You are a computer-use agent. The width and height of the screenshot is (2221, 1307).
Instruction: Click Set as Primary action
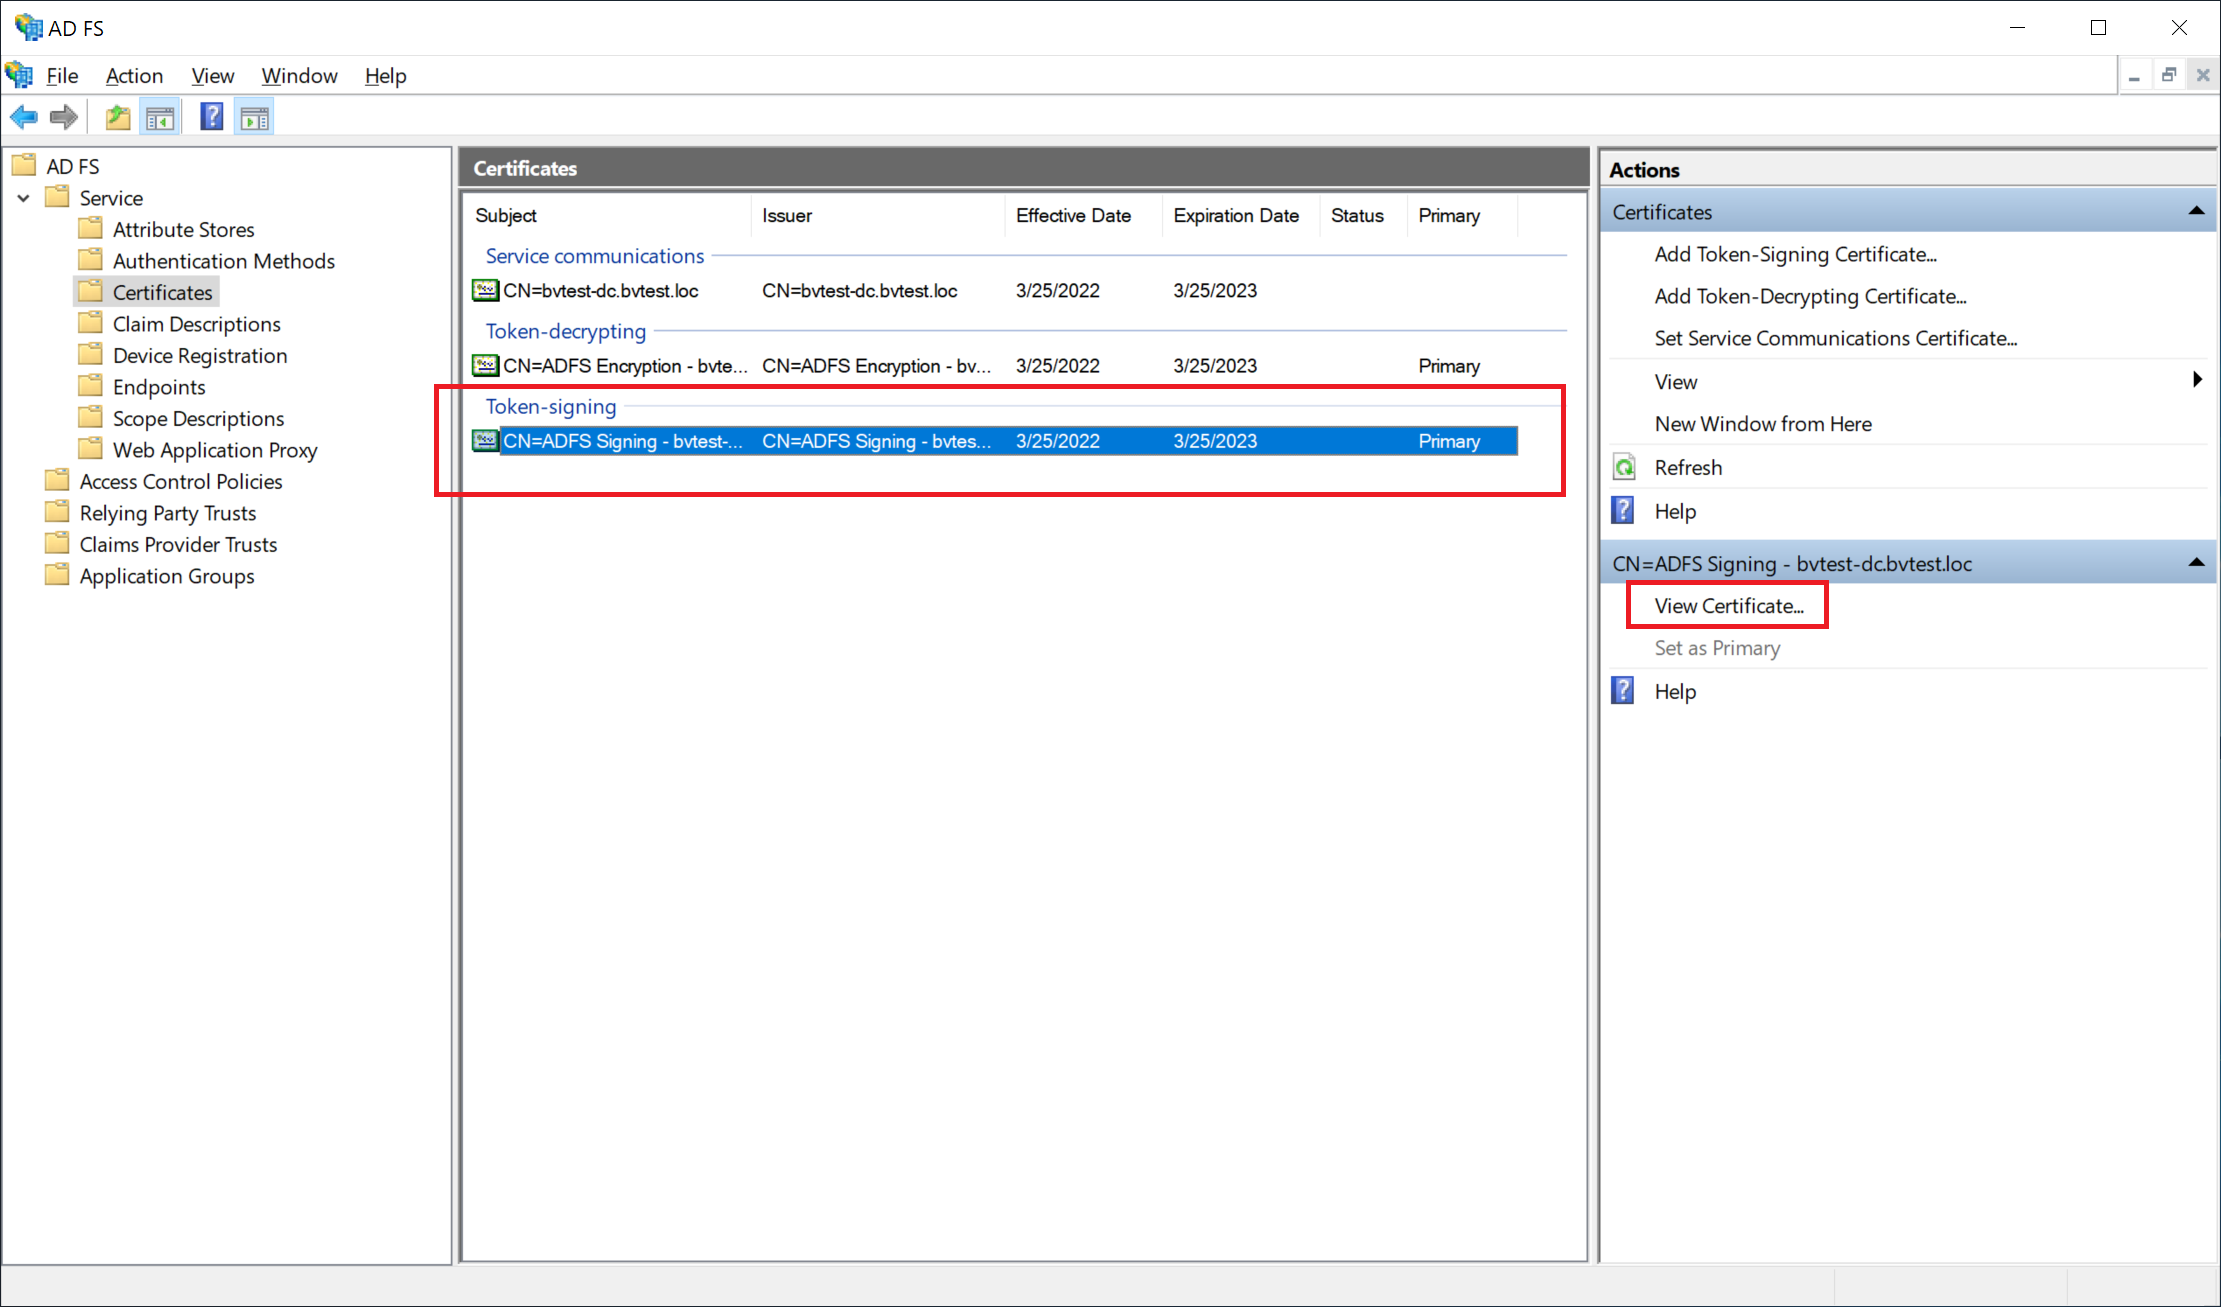coord(1717,648)
